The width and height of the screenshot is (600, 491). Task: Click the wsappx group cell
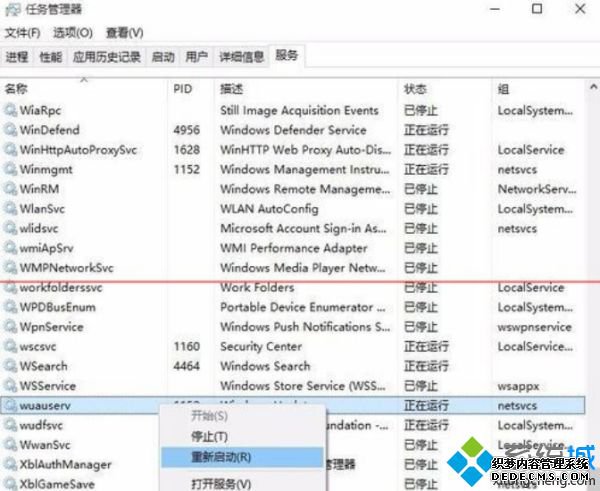[518, 387]
